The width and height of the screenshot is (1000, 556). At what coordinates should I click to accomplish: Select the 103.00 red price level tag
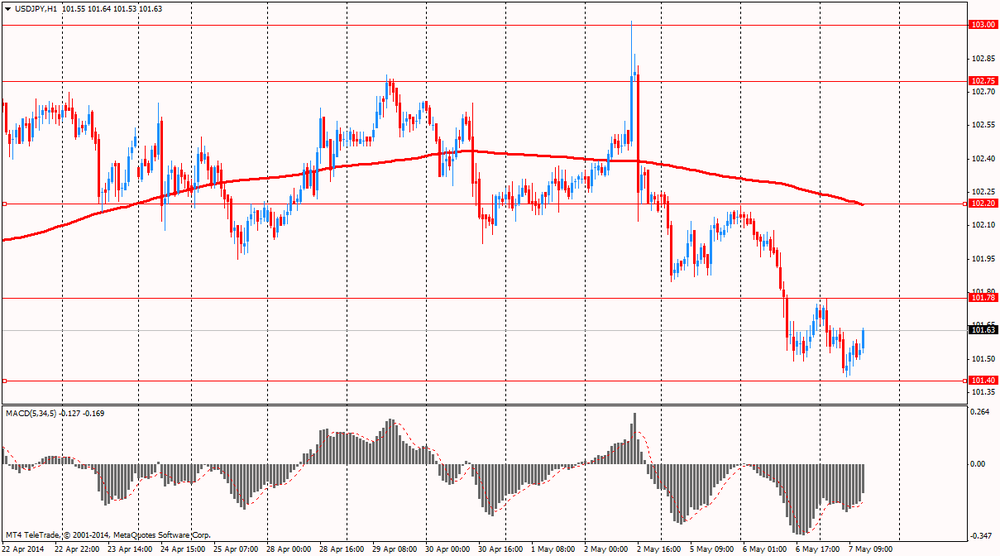982,24
